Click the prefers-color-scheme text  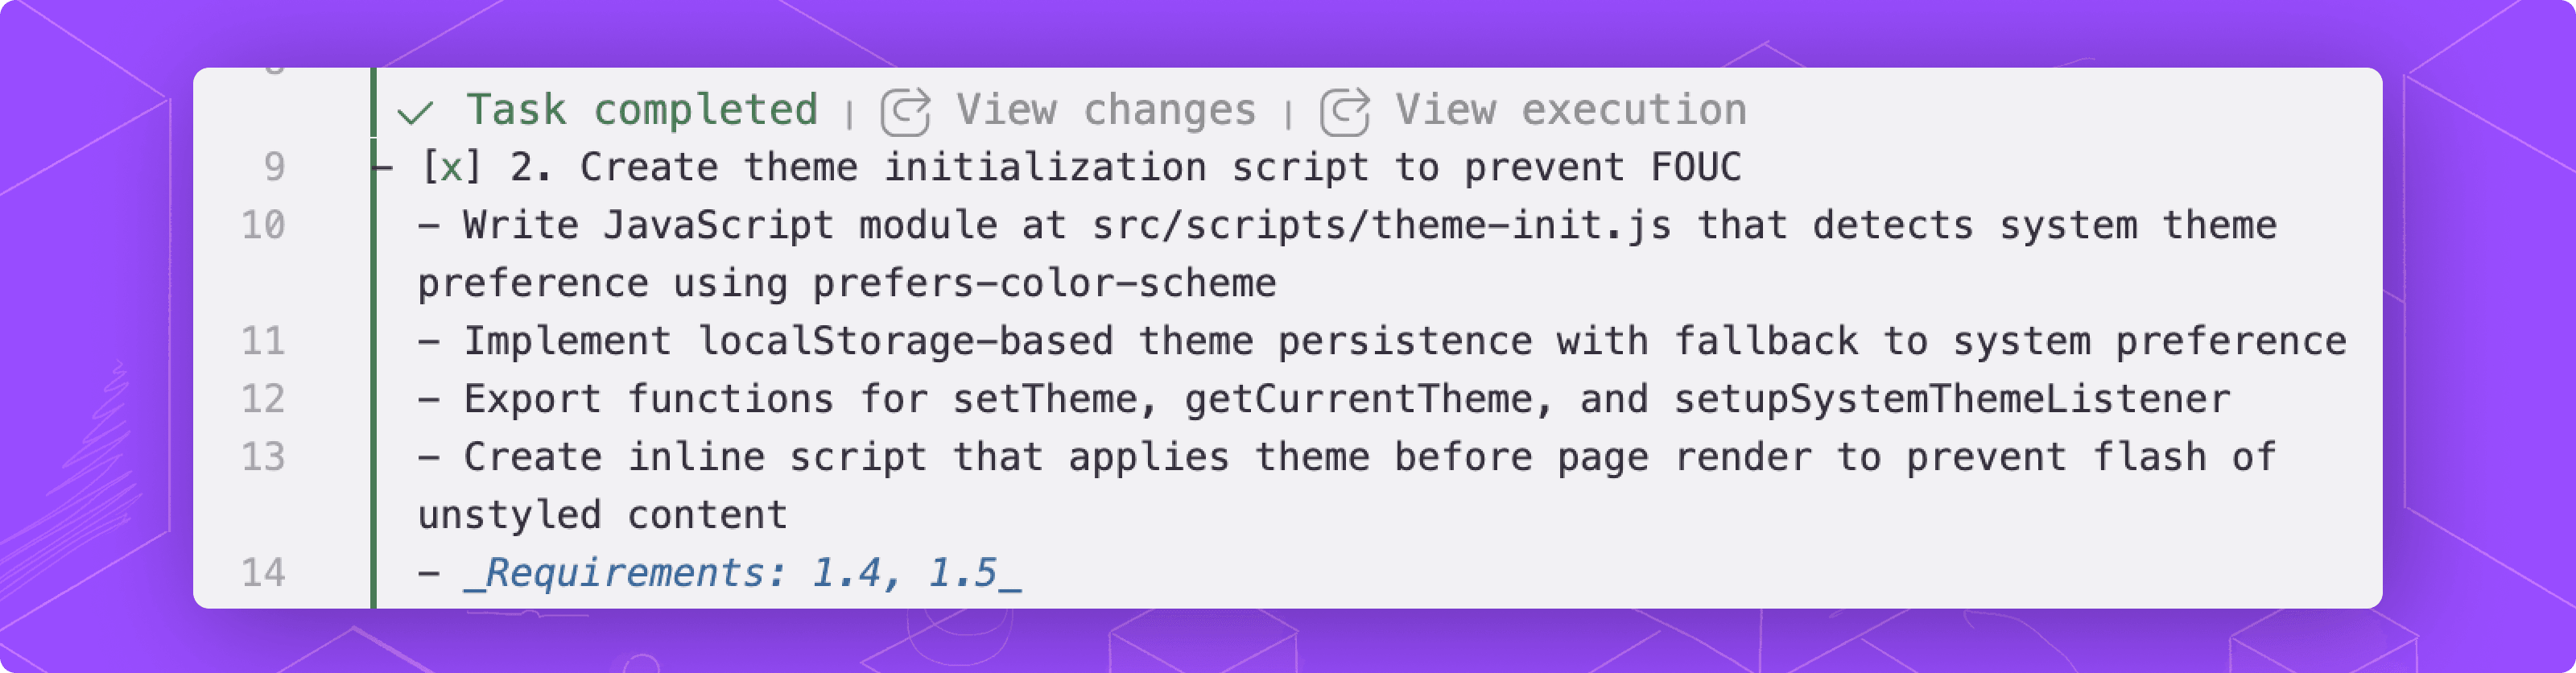(1044, 283)
